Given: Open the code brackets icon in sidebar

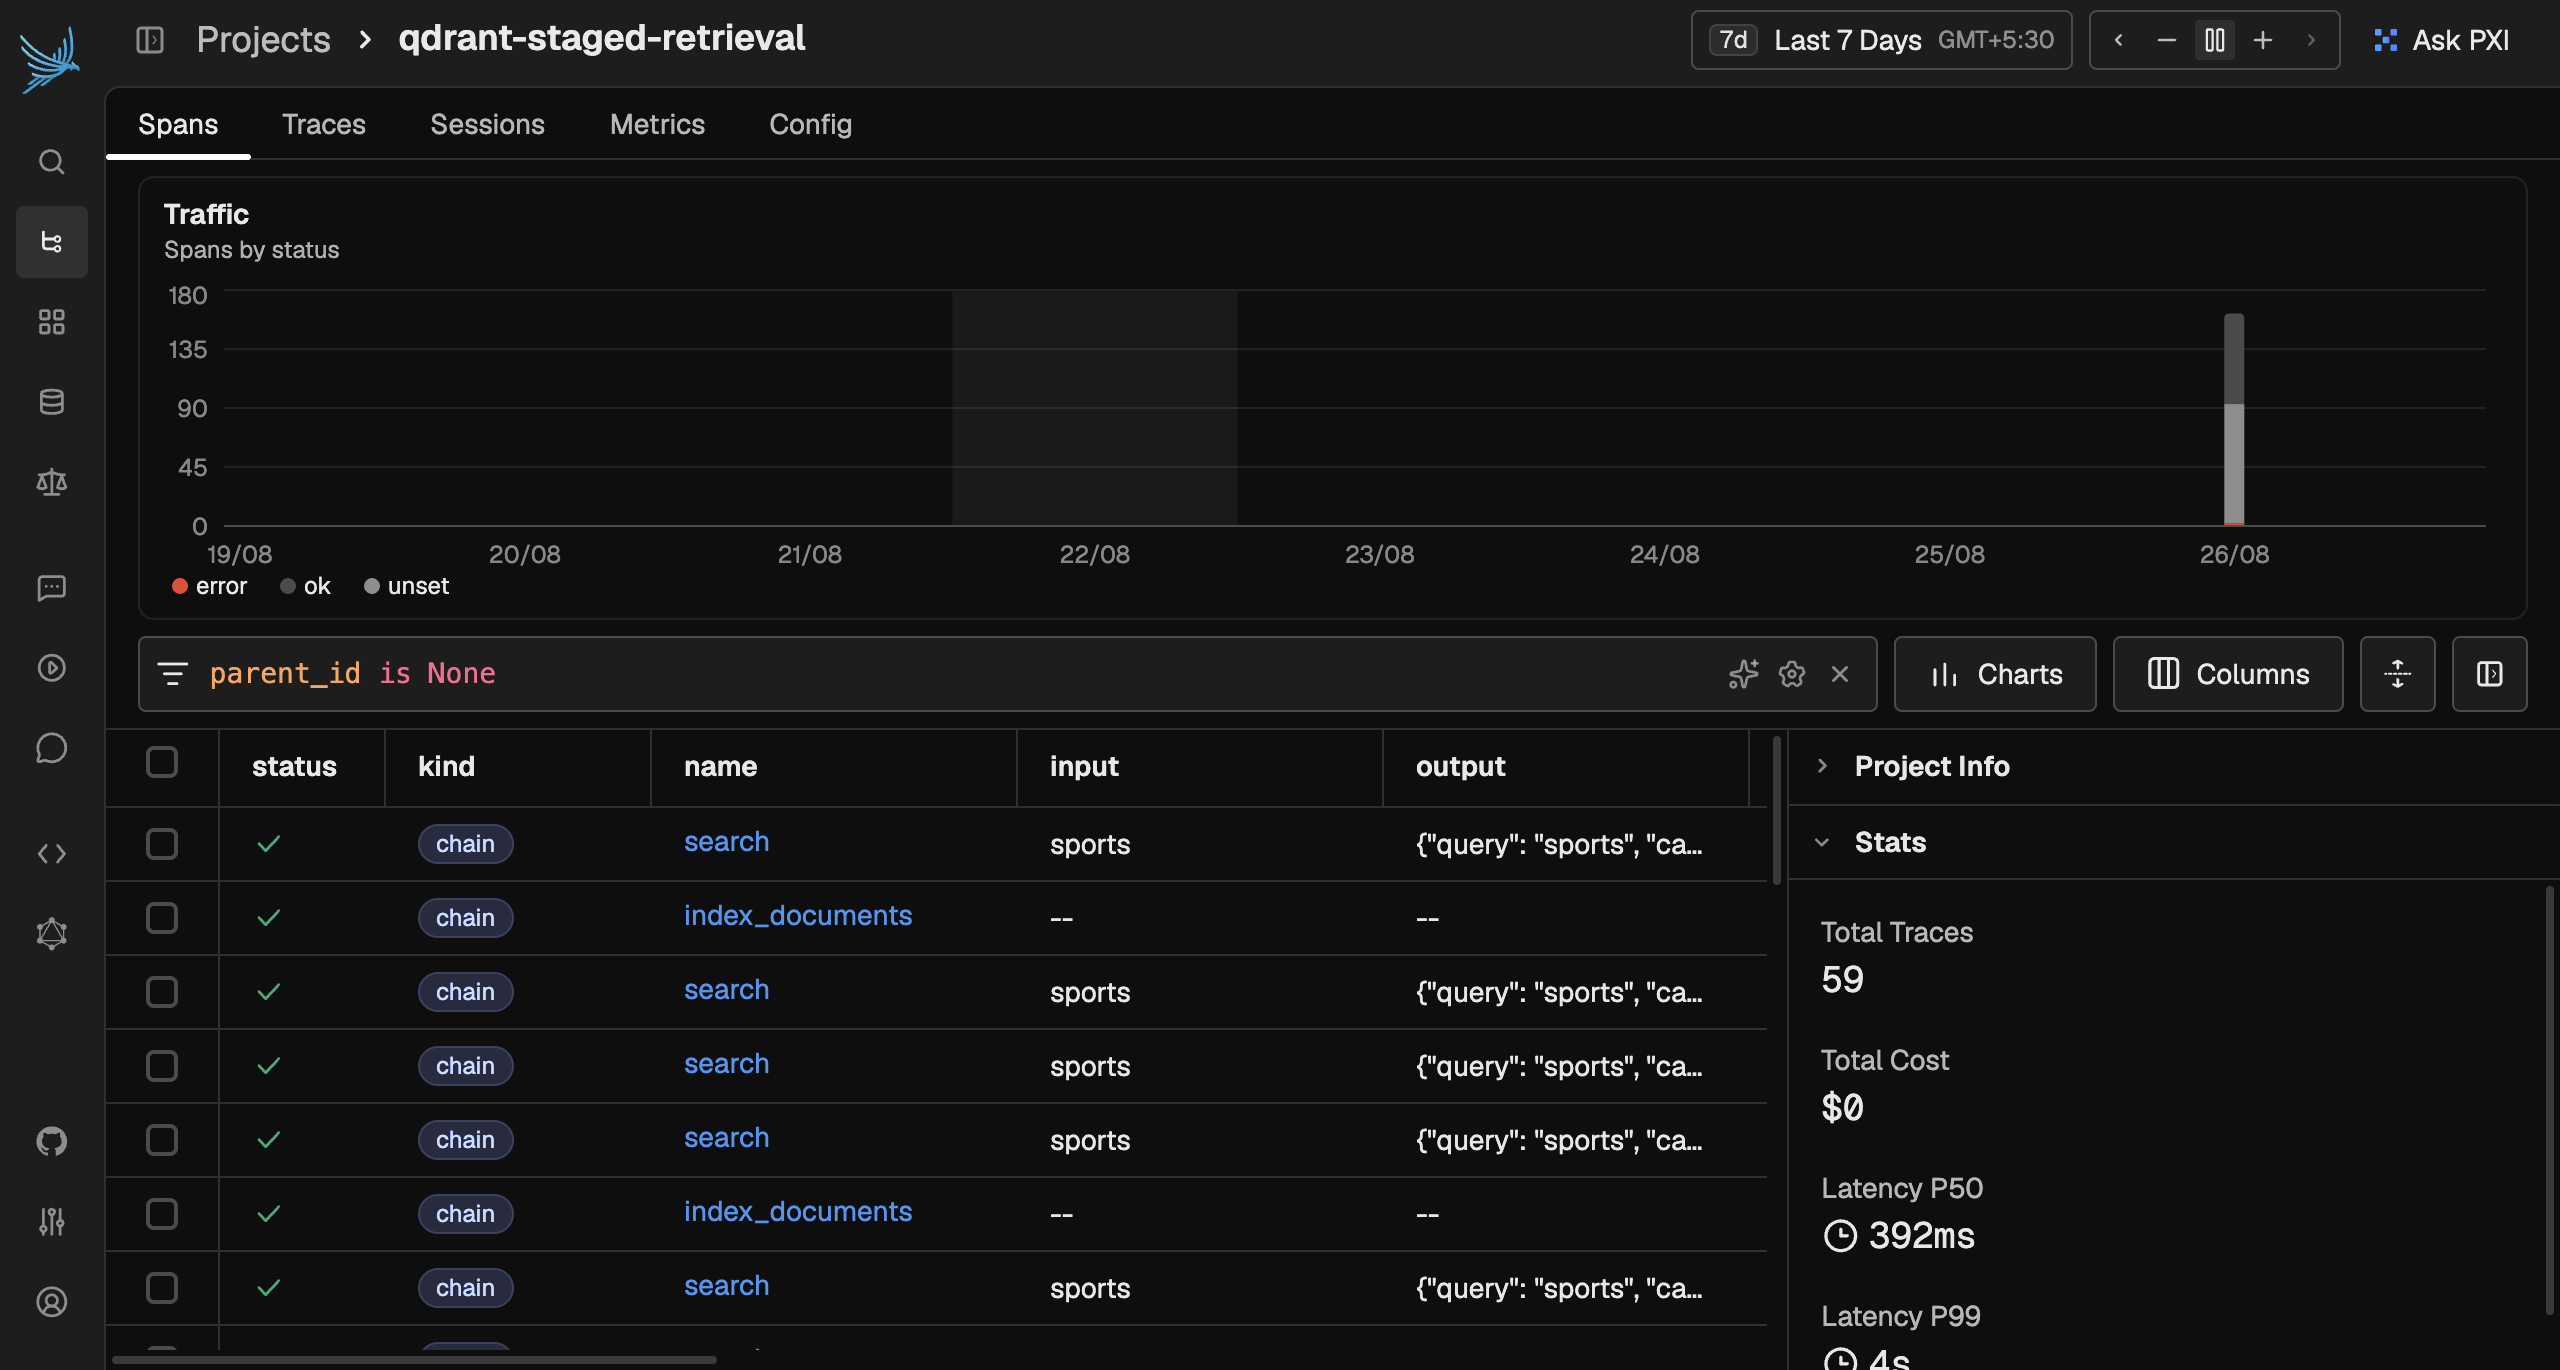Looking at the screenshot, I should click(x=51, y=853).
